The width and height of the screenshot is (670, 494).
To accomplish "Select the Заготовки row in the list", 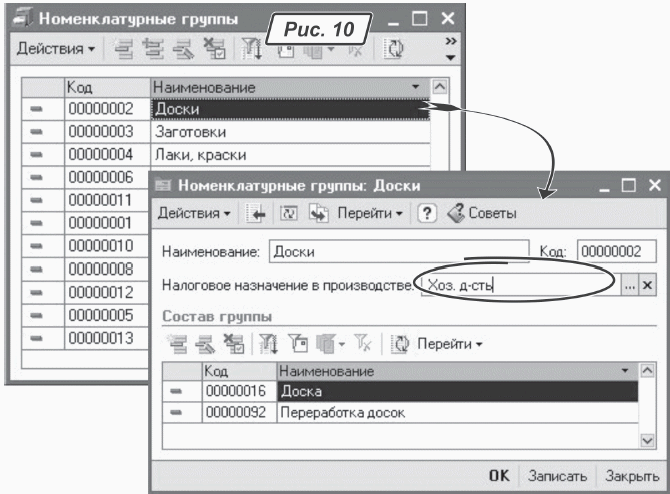I will (289, 131).
